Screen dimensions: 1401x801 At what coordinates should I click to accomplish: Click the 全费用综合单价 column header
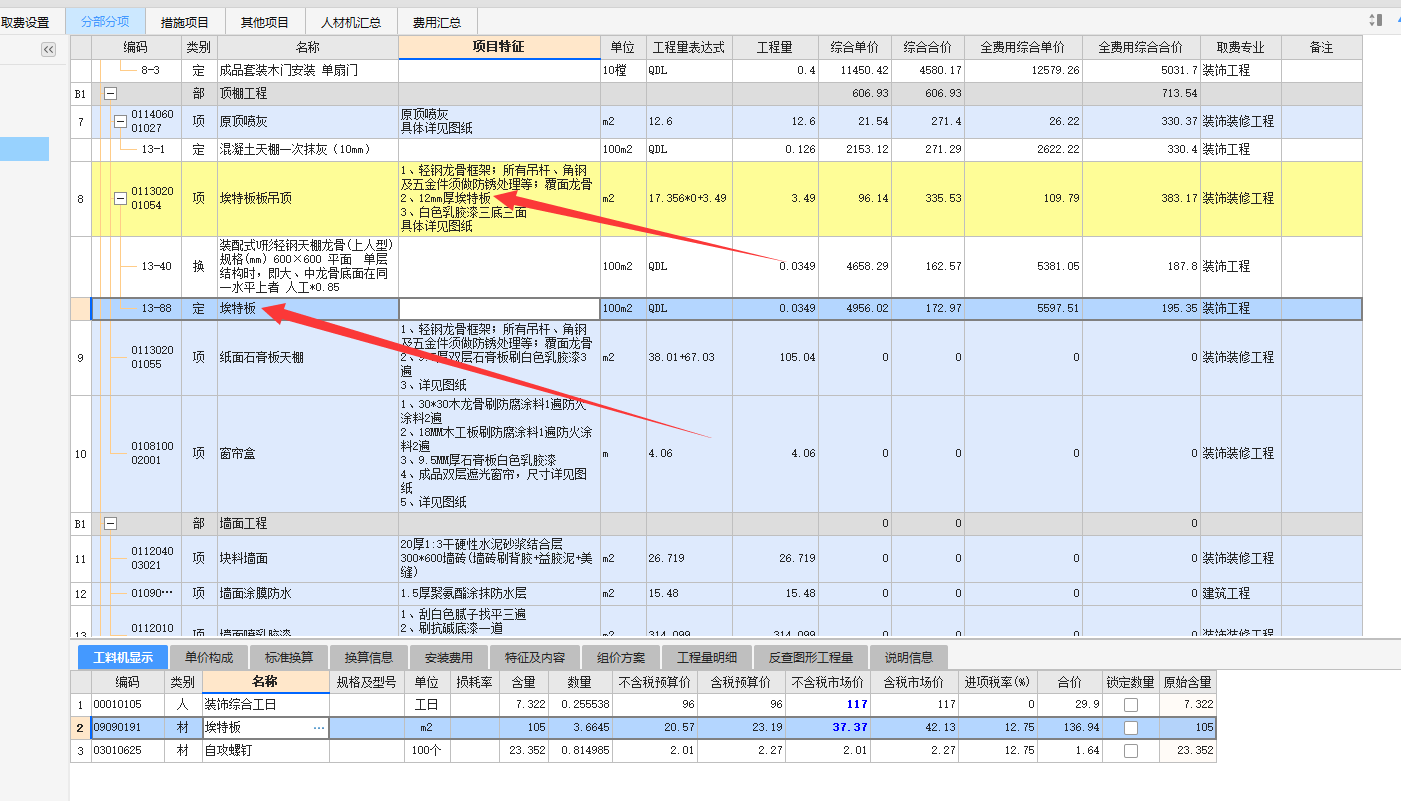tap(1024, 47)
